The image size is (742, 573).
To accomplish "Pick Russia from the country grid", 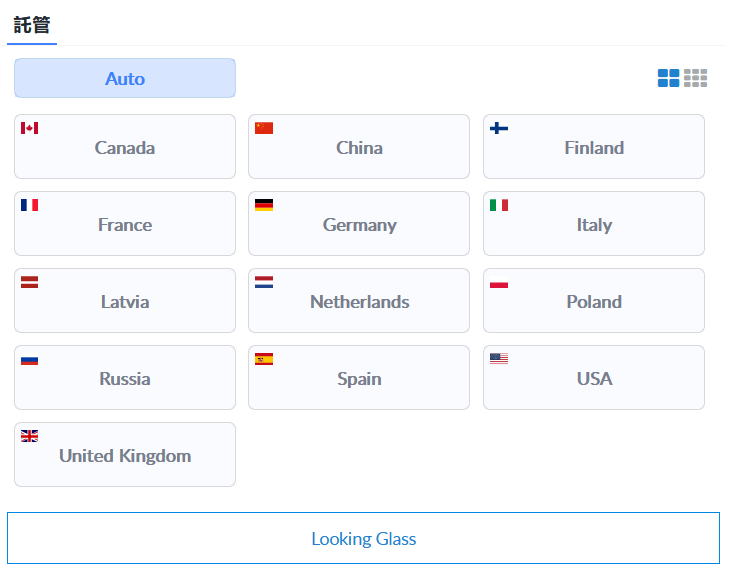I will tap(125, 378).
